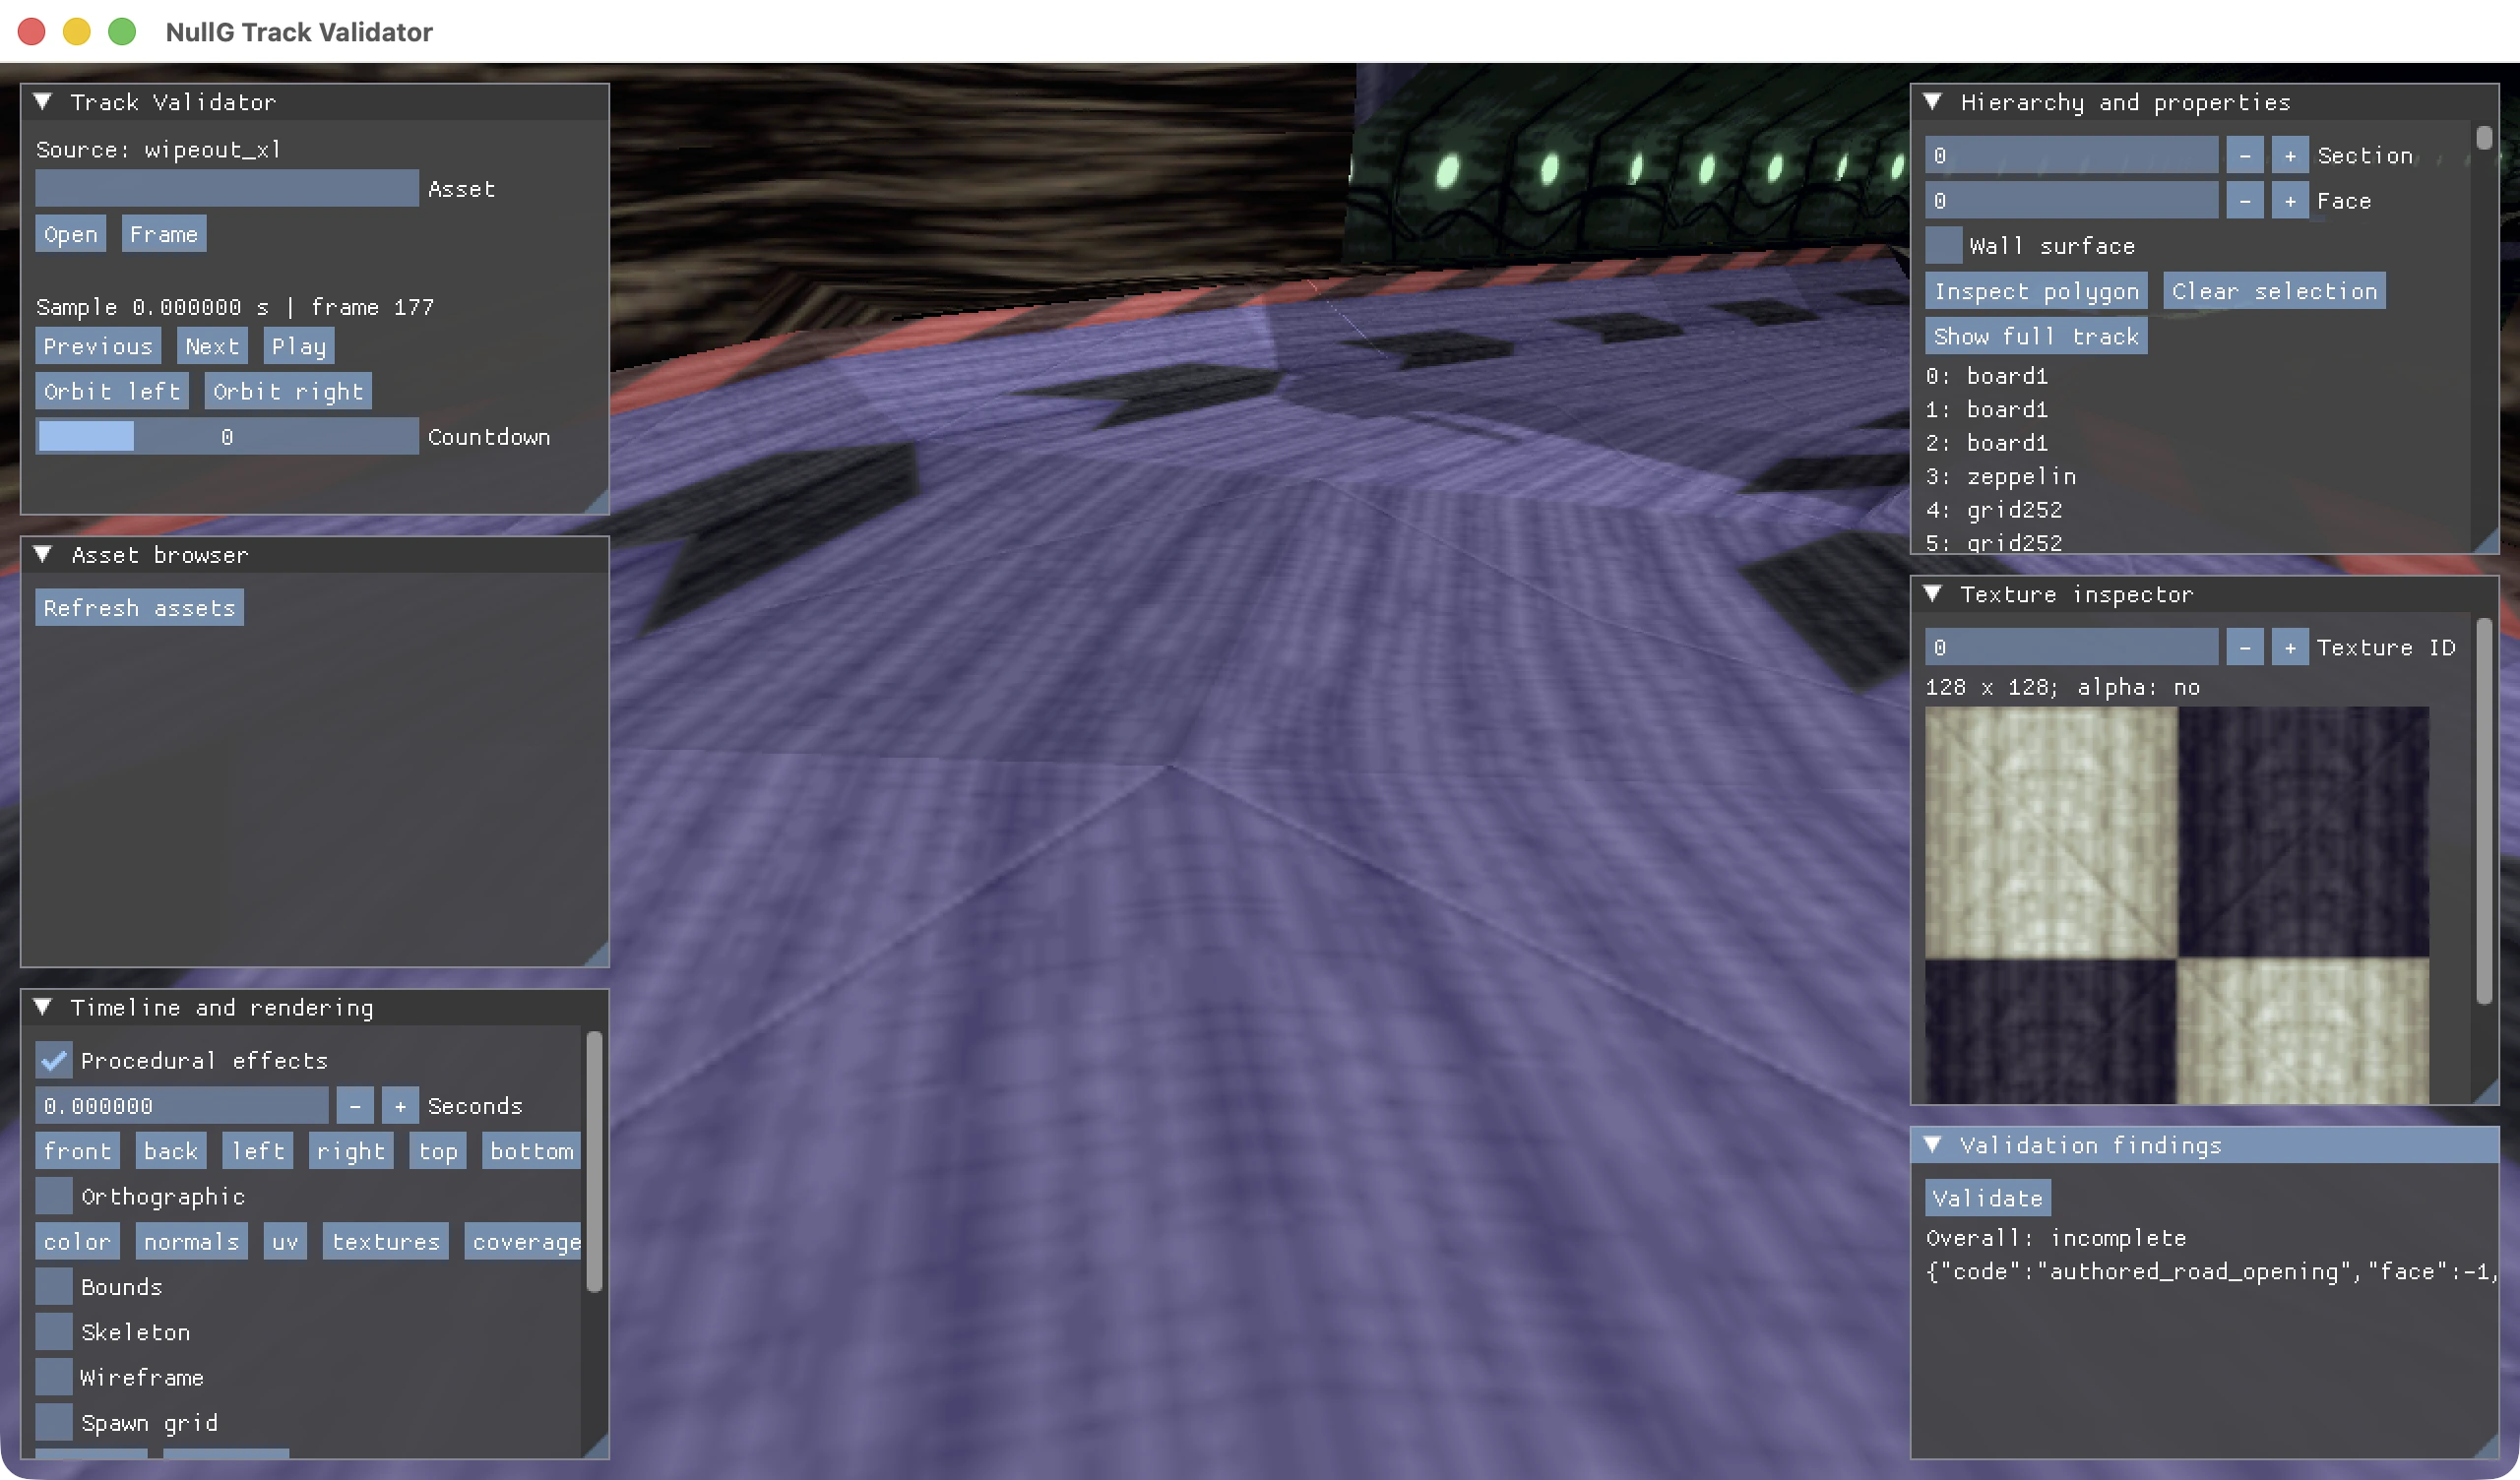Click Show full track
Screen dimensions: 2520x1480
[x=2036, y=336]
